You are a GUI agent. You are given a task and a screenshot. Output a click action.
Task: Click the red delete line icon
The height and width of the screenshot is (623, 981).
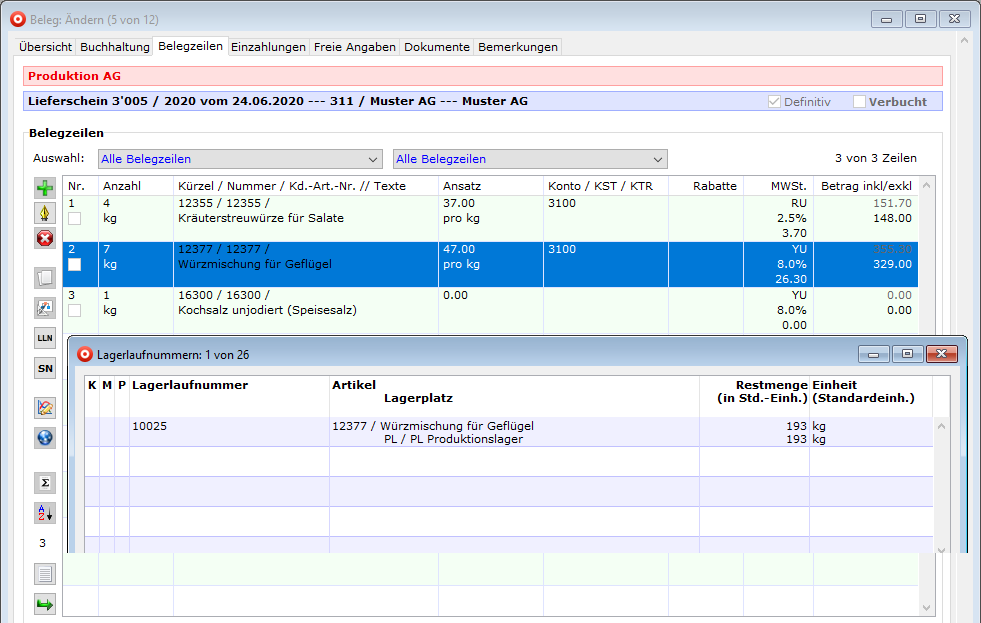click(x=45, y=238)
